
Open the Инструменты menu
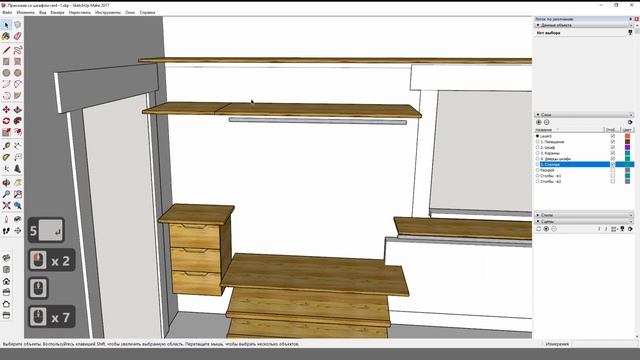pos(108,13)
